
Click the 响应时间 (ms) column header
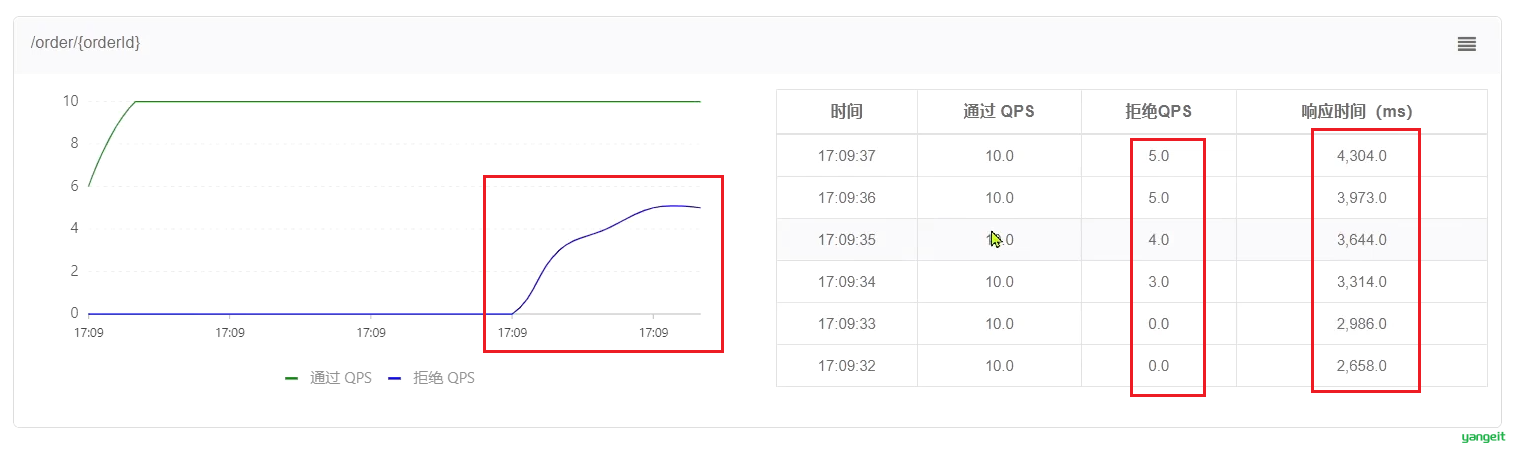[x=1362, y=112]
